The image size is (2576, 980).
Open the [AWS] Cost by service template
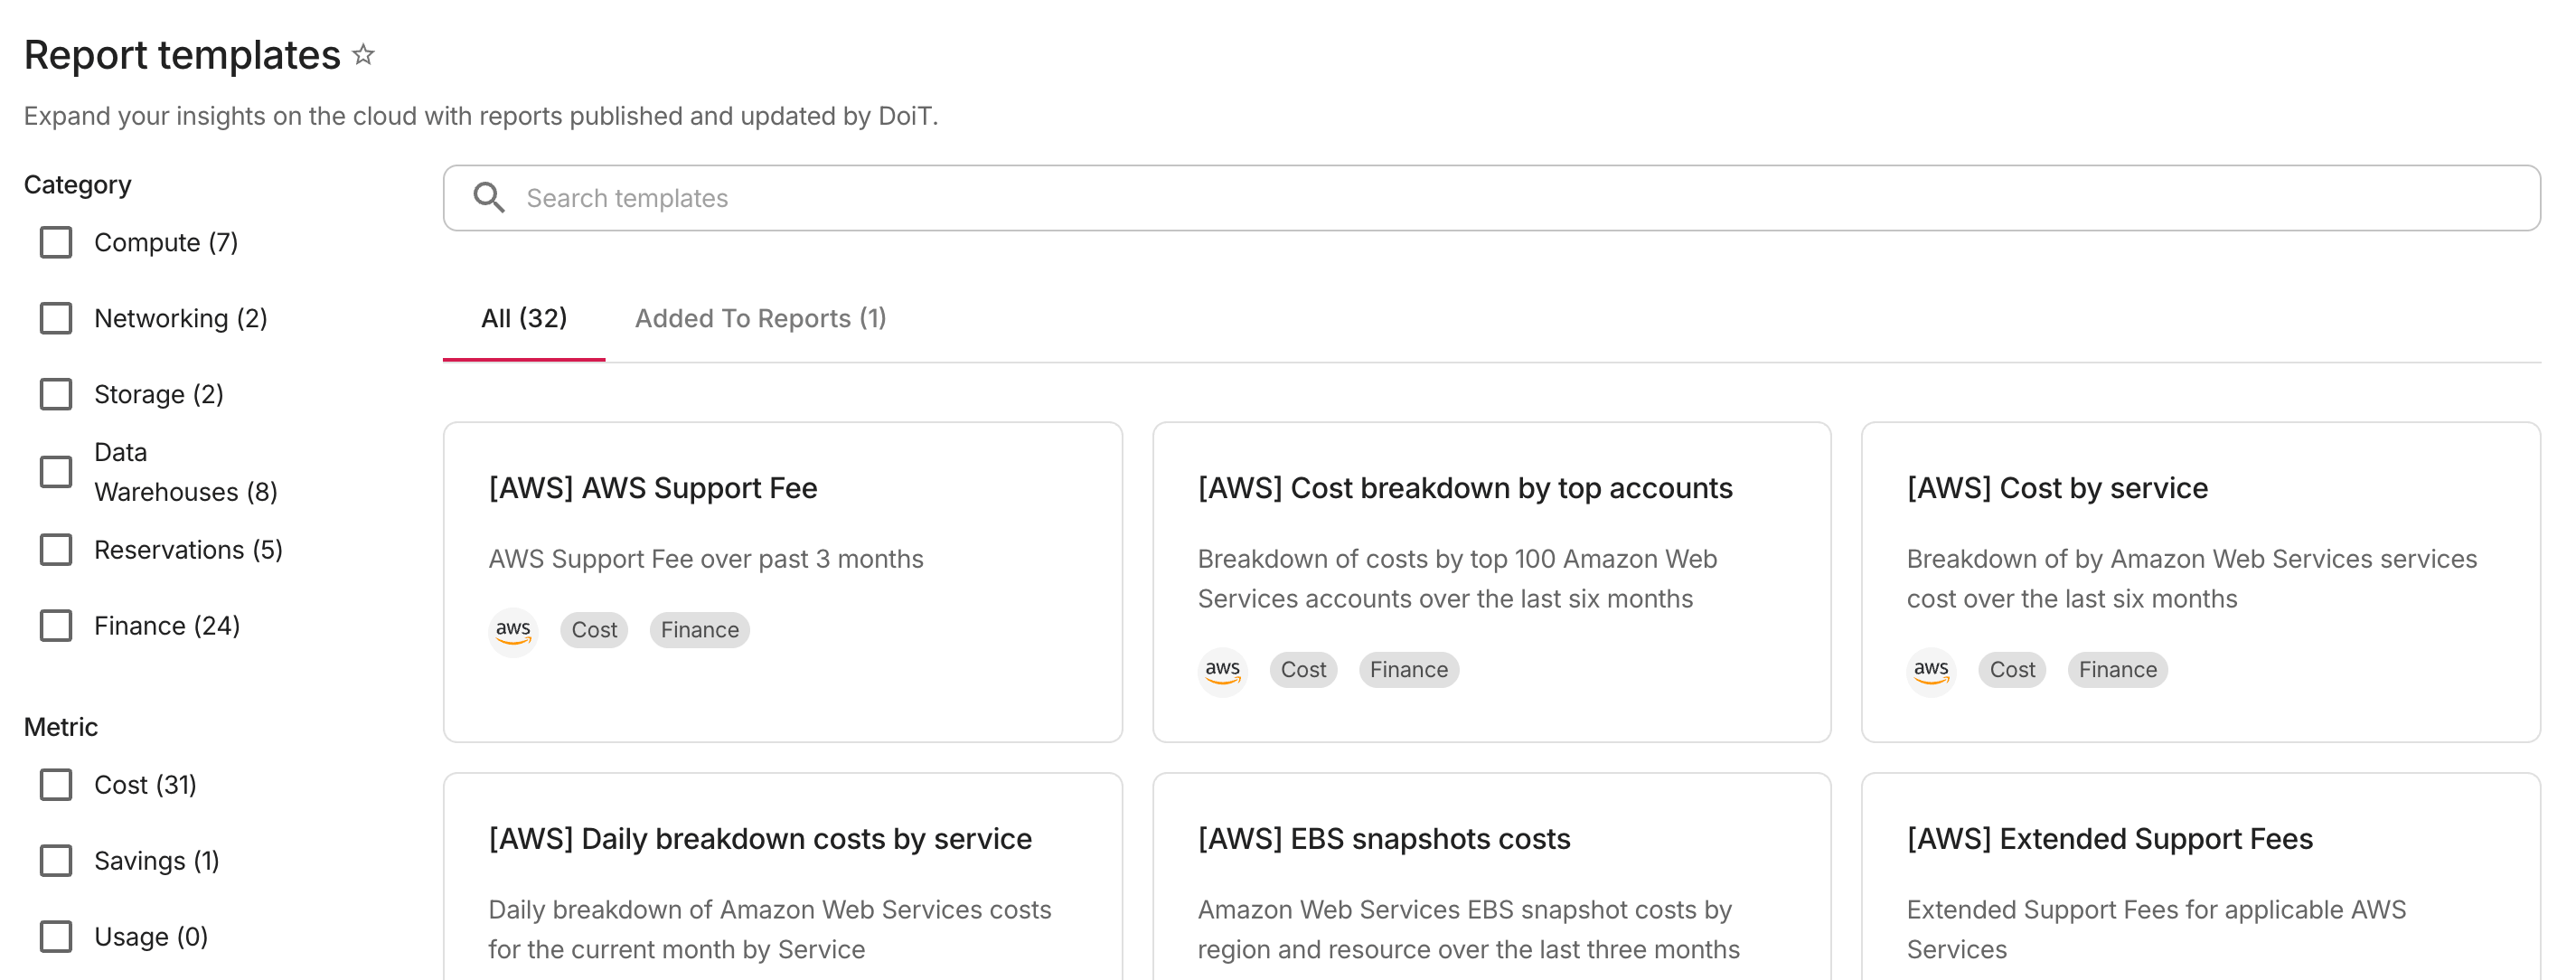tap(2057, 488)
